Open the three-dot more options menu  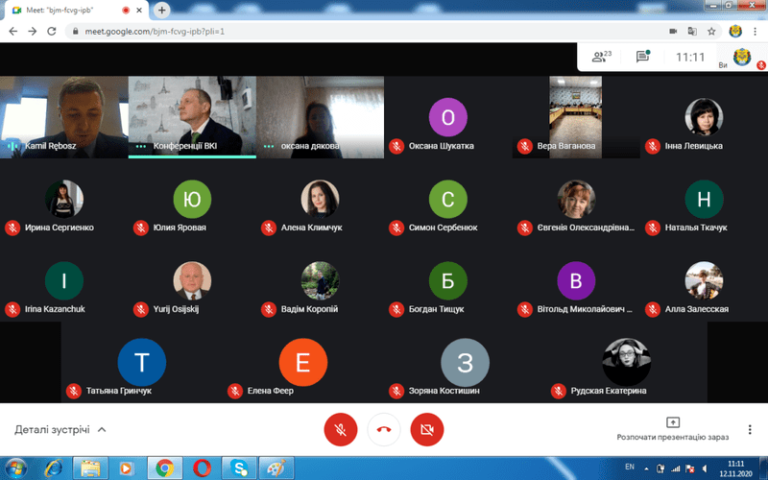pos(750,429)
